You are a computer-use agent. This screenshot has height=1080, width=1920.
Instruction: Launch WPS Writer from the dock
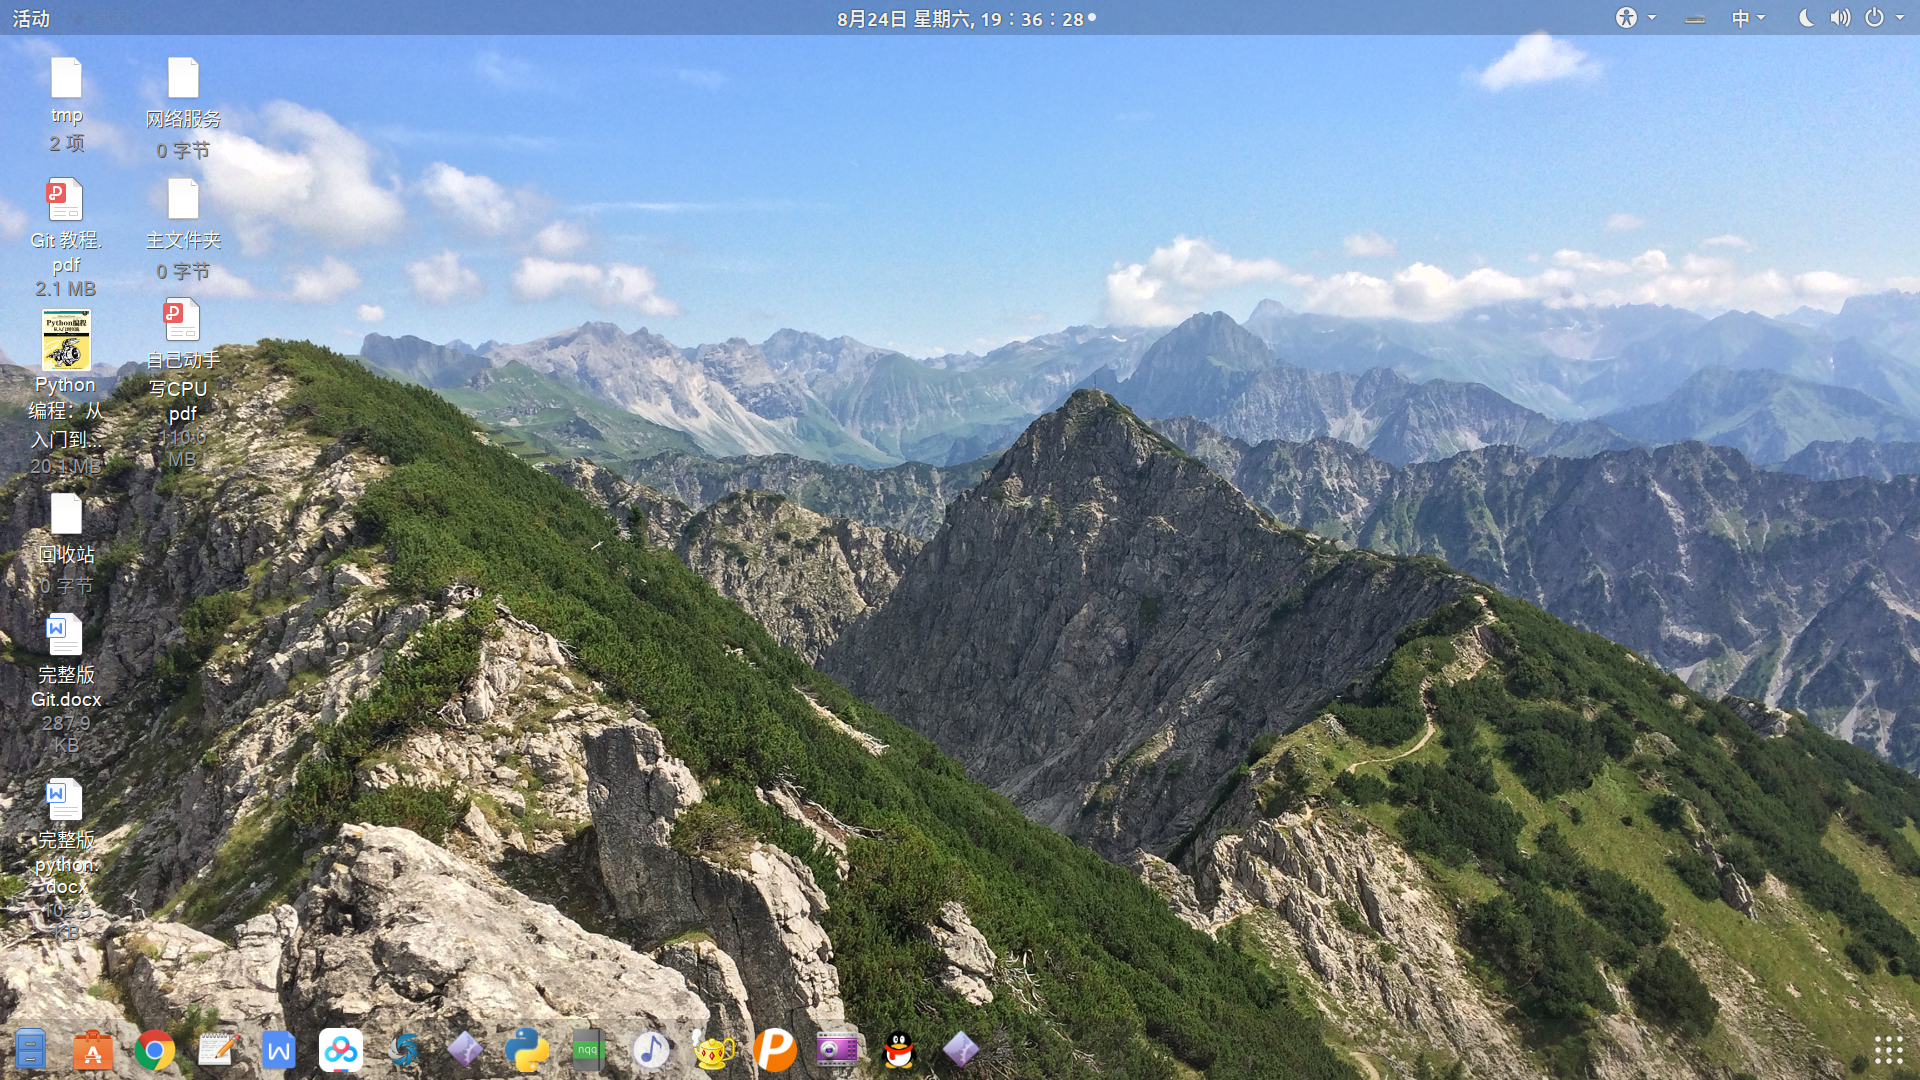pos(279,1050)
